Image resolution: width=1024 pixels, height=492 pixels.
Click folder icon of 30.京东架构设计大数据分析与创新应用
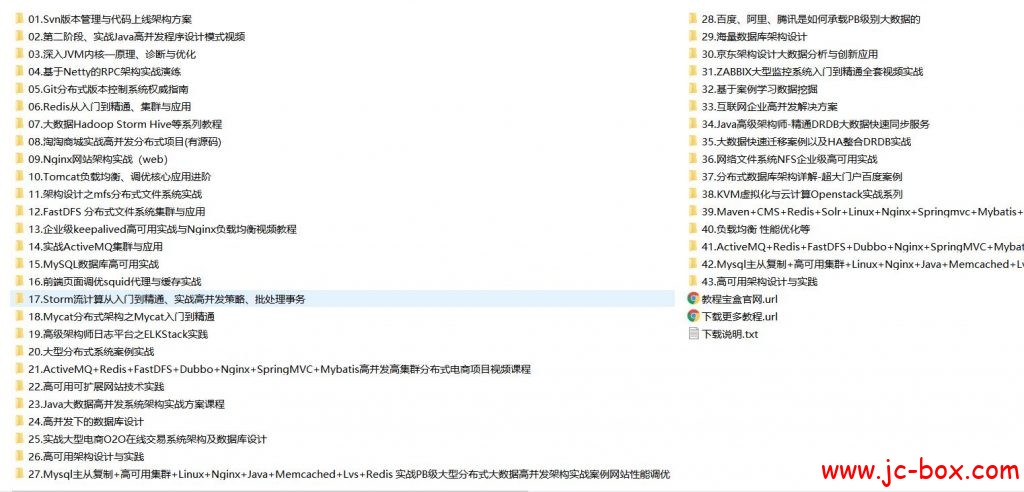click(693, 54)
